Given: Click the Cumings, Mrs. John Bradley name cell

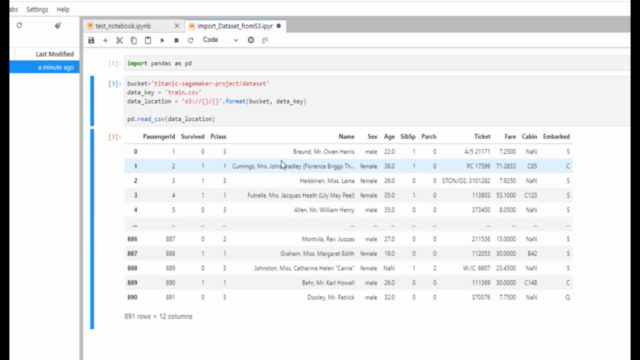Looking at the screenshot, I should 293,167.
